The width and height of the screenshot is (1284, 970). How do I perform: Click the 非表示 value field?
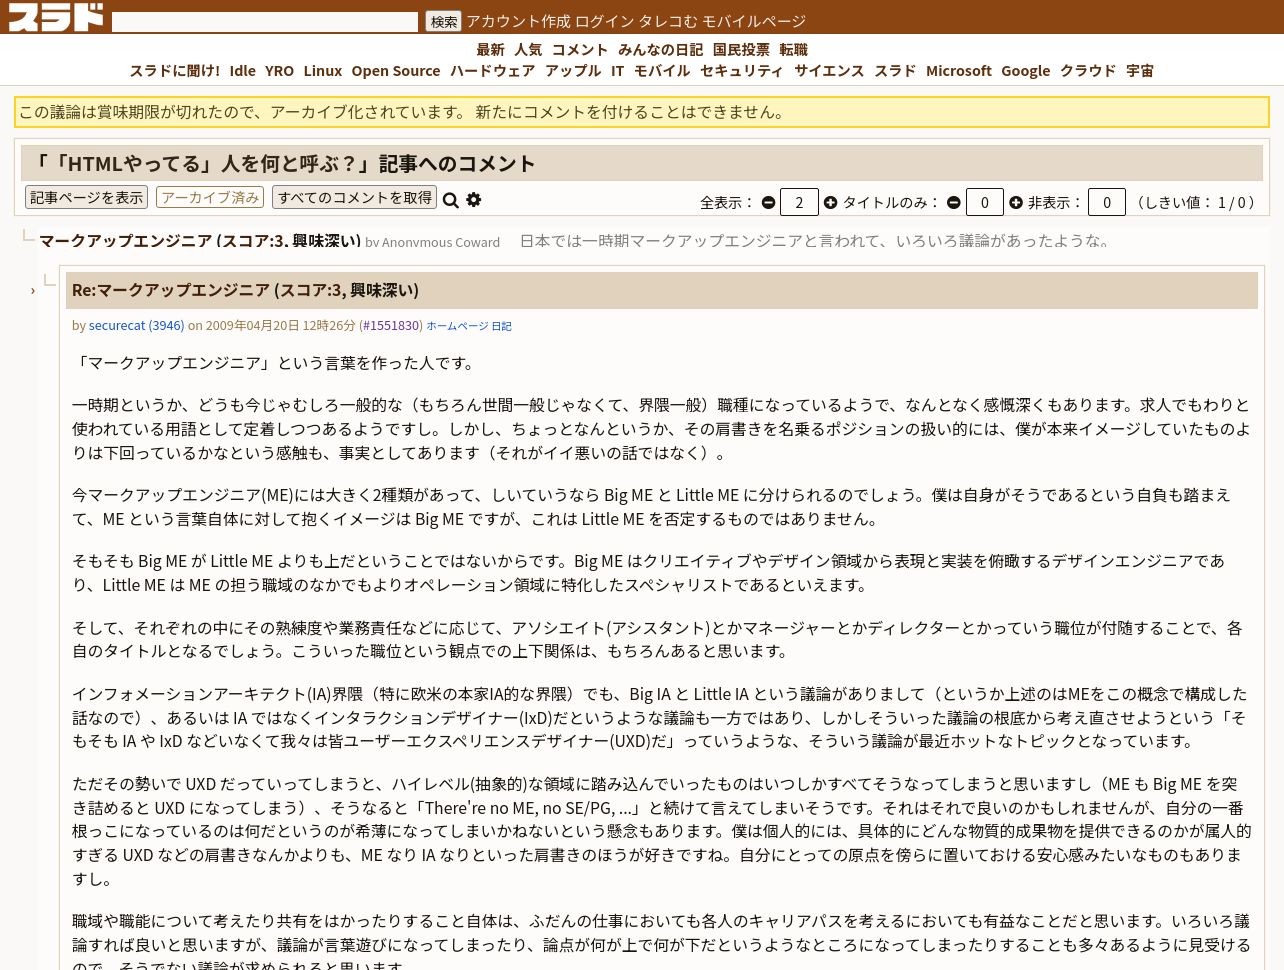click(1107, 202)
